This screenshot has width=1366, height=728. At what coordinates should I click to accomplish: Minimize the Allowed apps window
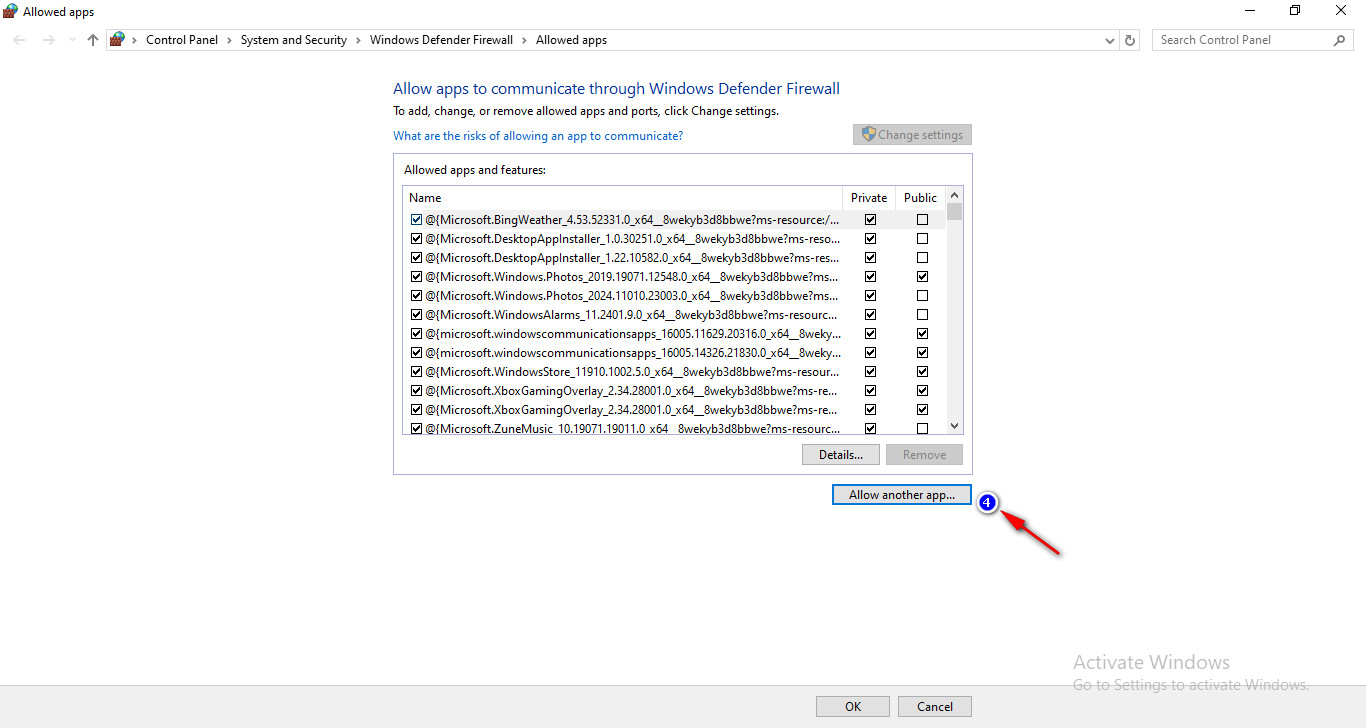1250,10
